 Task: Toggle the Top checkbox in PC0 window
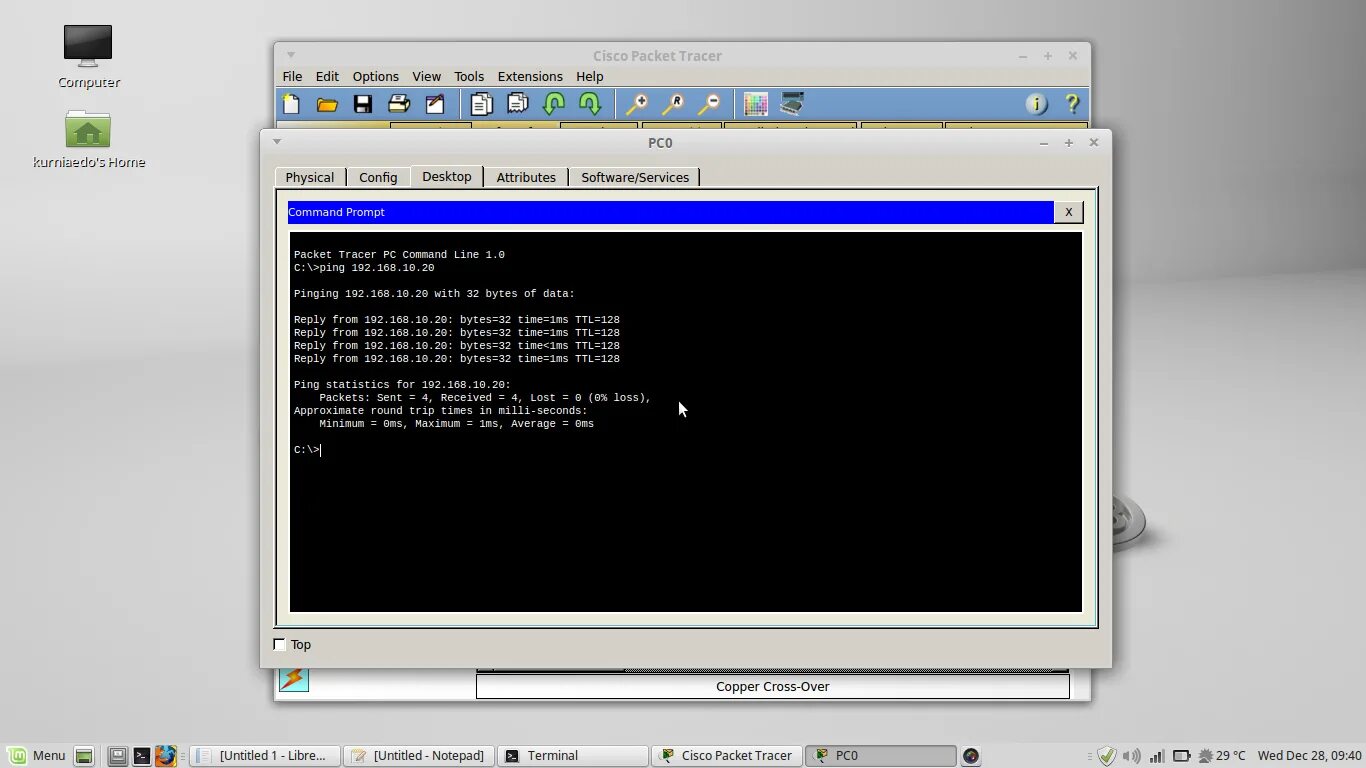pos(280,645)
